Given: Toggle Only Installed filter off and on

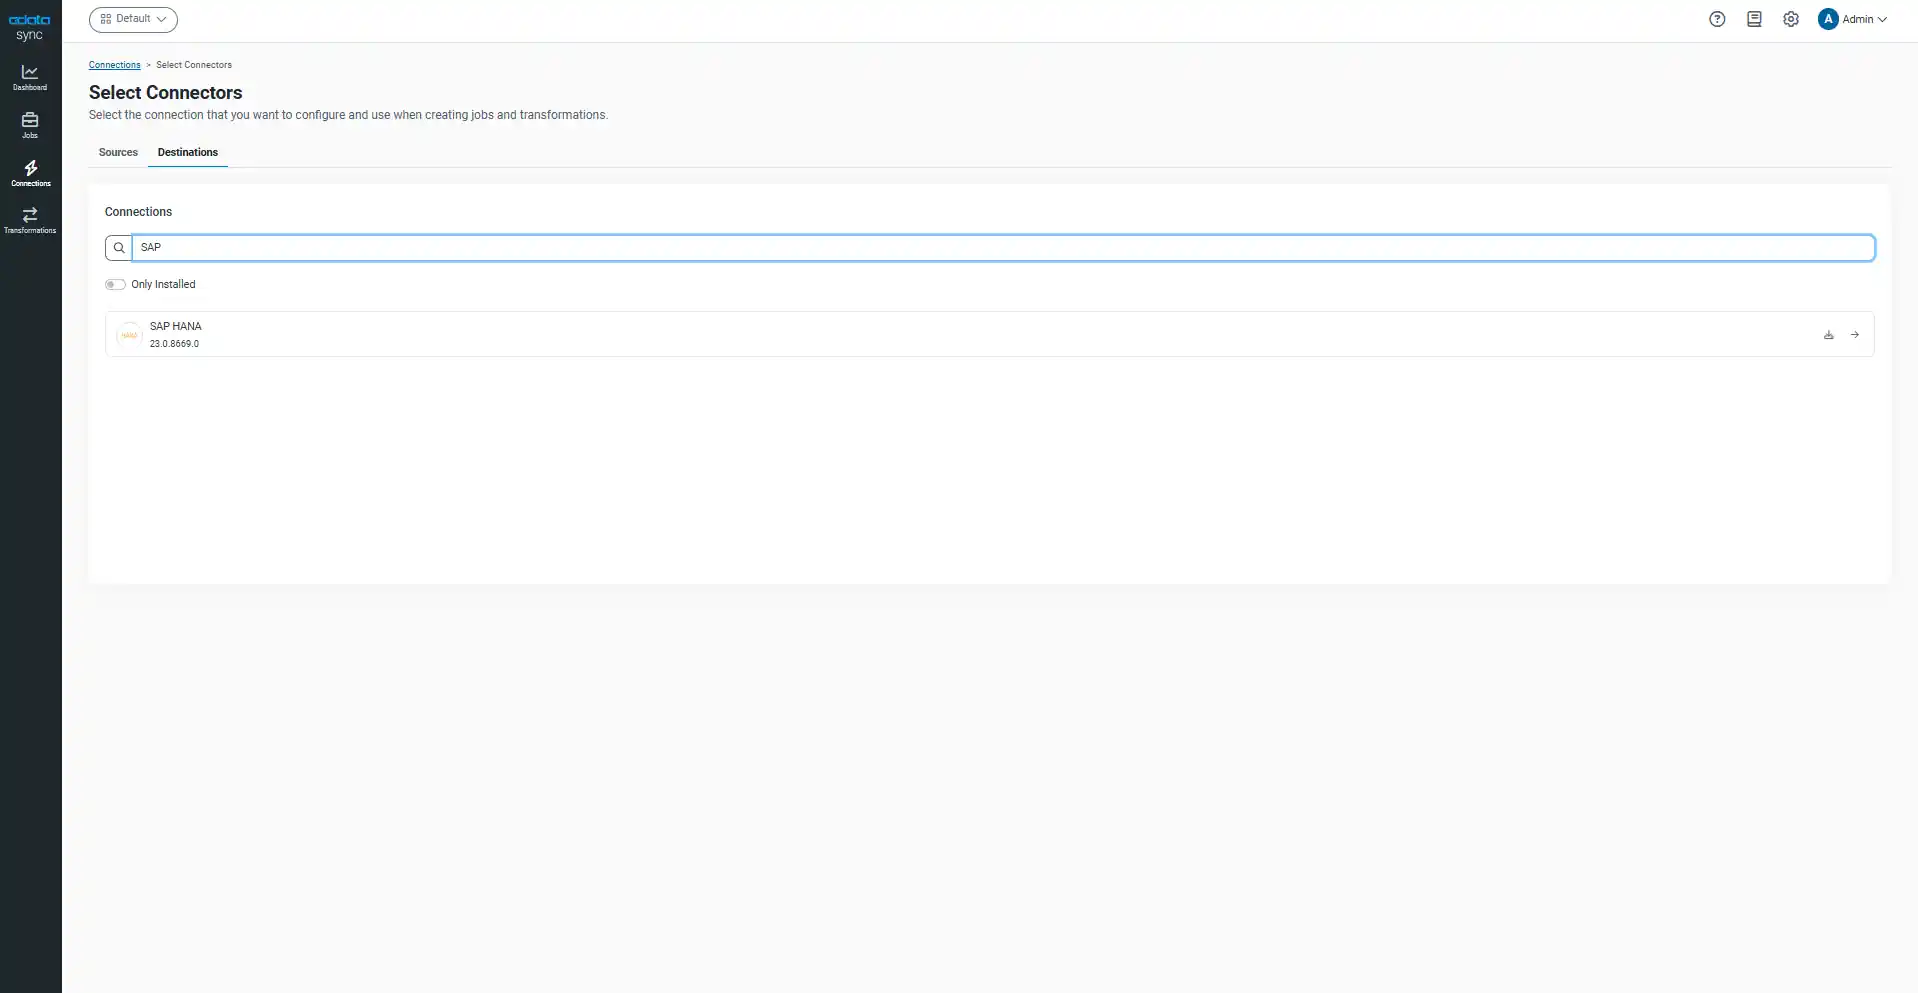Looking at the screenshot, I should pos(115,284).
